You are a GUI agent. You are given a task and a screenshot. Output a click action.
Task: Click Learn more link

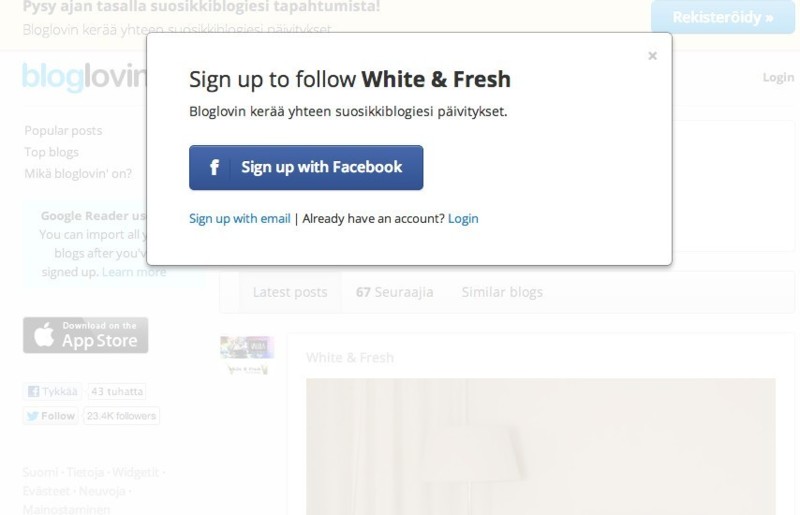click(x=134, y=272)
